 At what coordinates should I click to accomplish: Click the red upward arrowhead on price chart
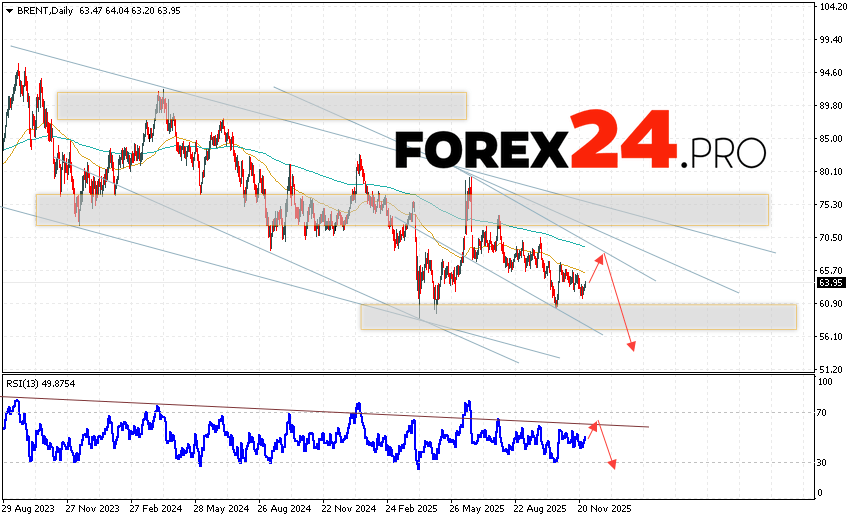(x=602, y=256)
